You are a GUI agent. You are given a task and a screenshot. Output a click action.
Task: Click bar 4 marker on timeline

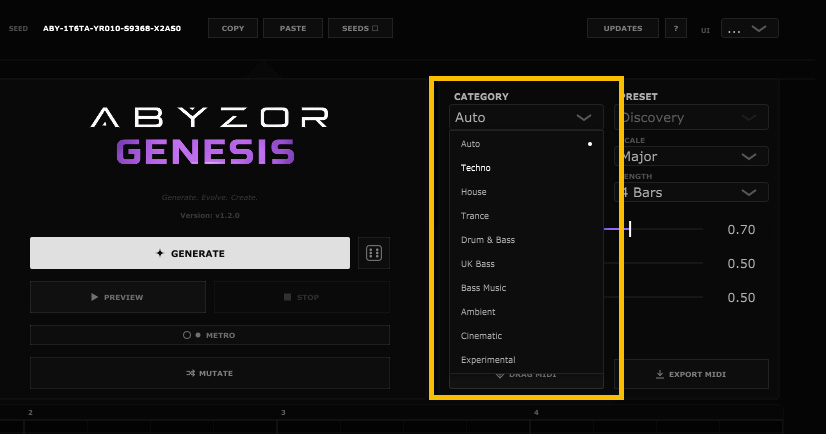pos(536,412)
